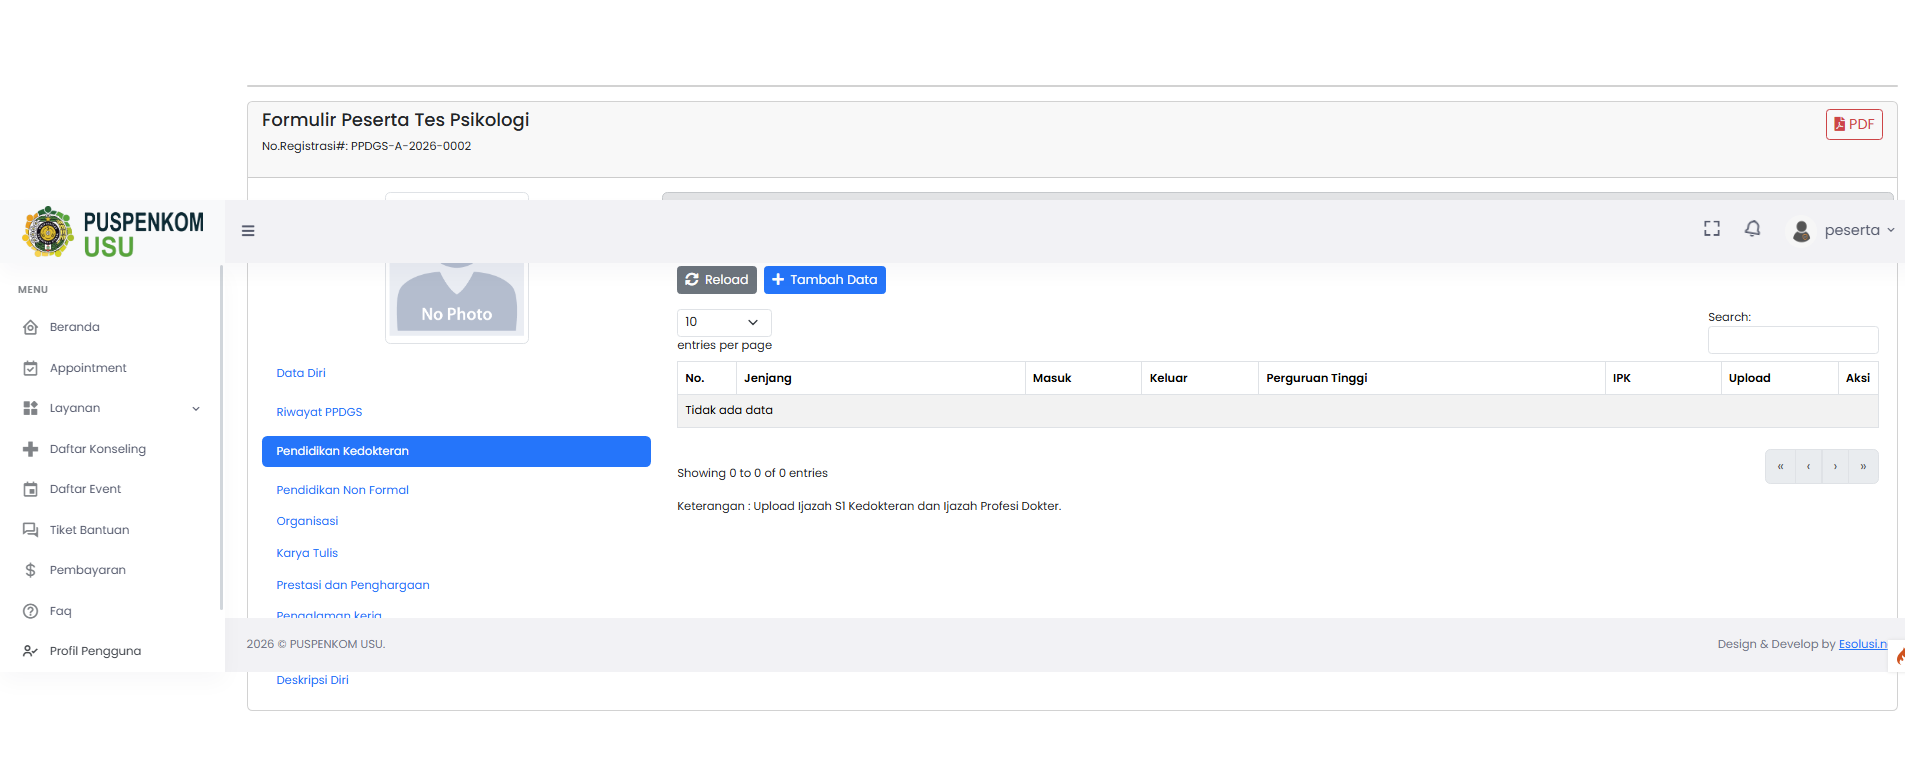The image size is (1905, 764).
Task: Go to next page of pagination
Action: [1836, 467]
